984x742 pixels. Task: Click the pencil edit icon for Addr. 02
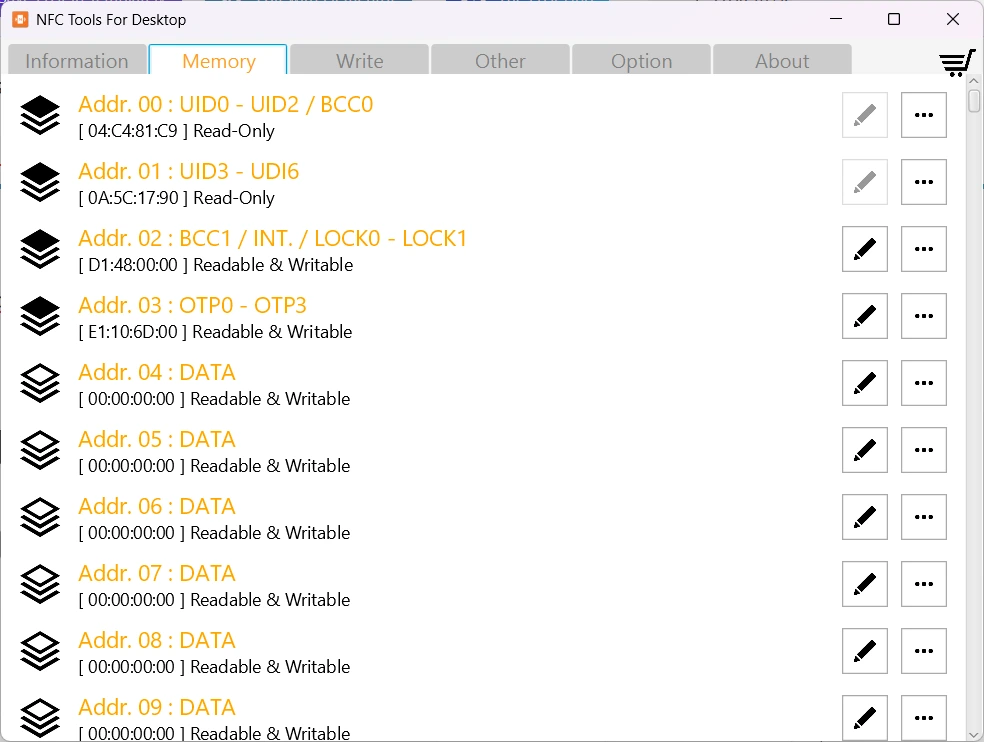click(x=865, y=249)
